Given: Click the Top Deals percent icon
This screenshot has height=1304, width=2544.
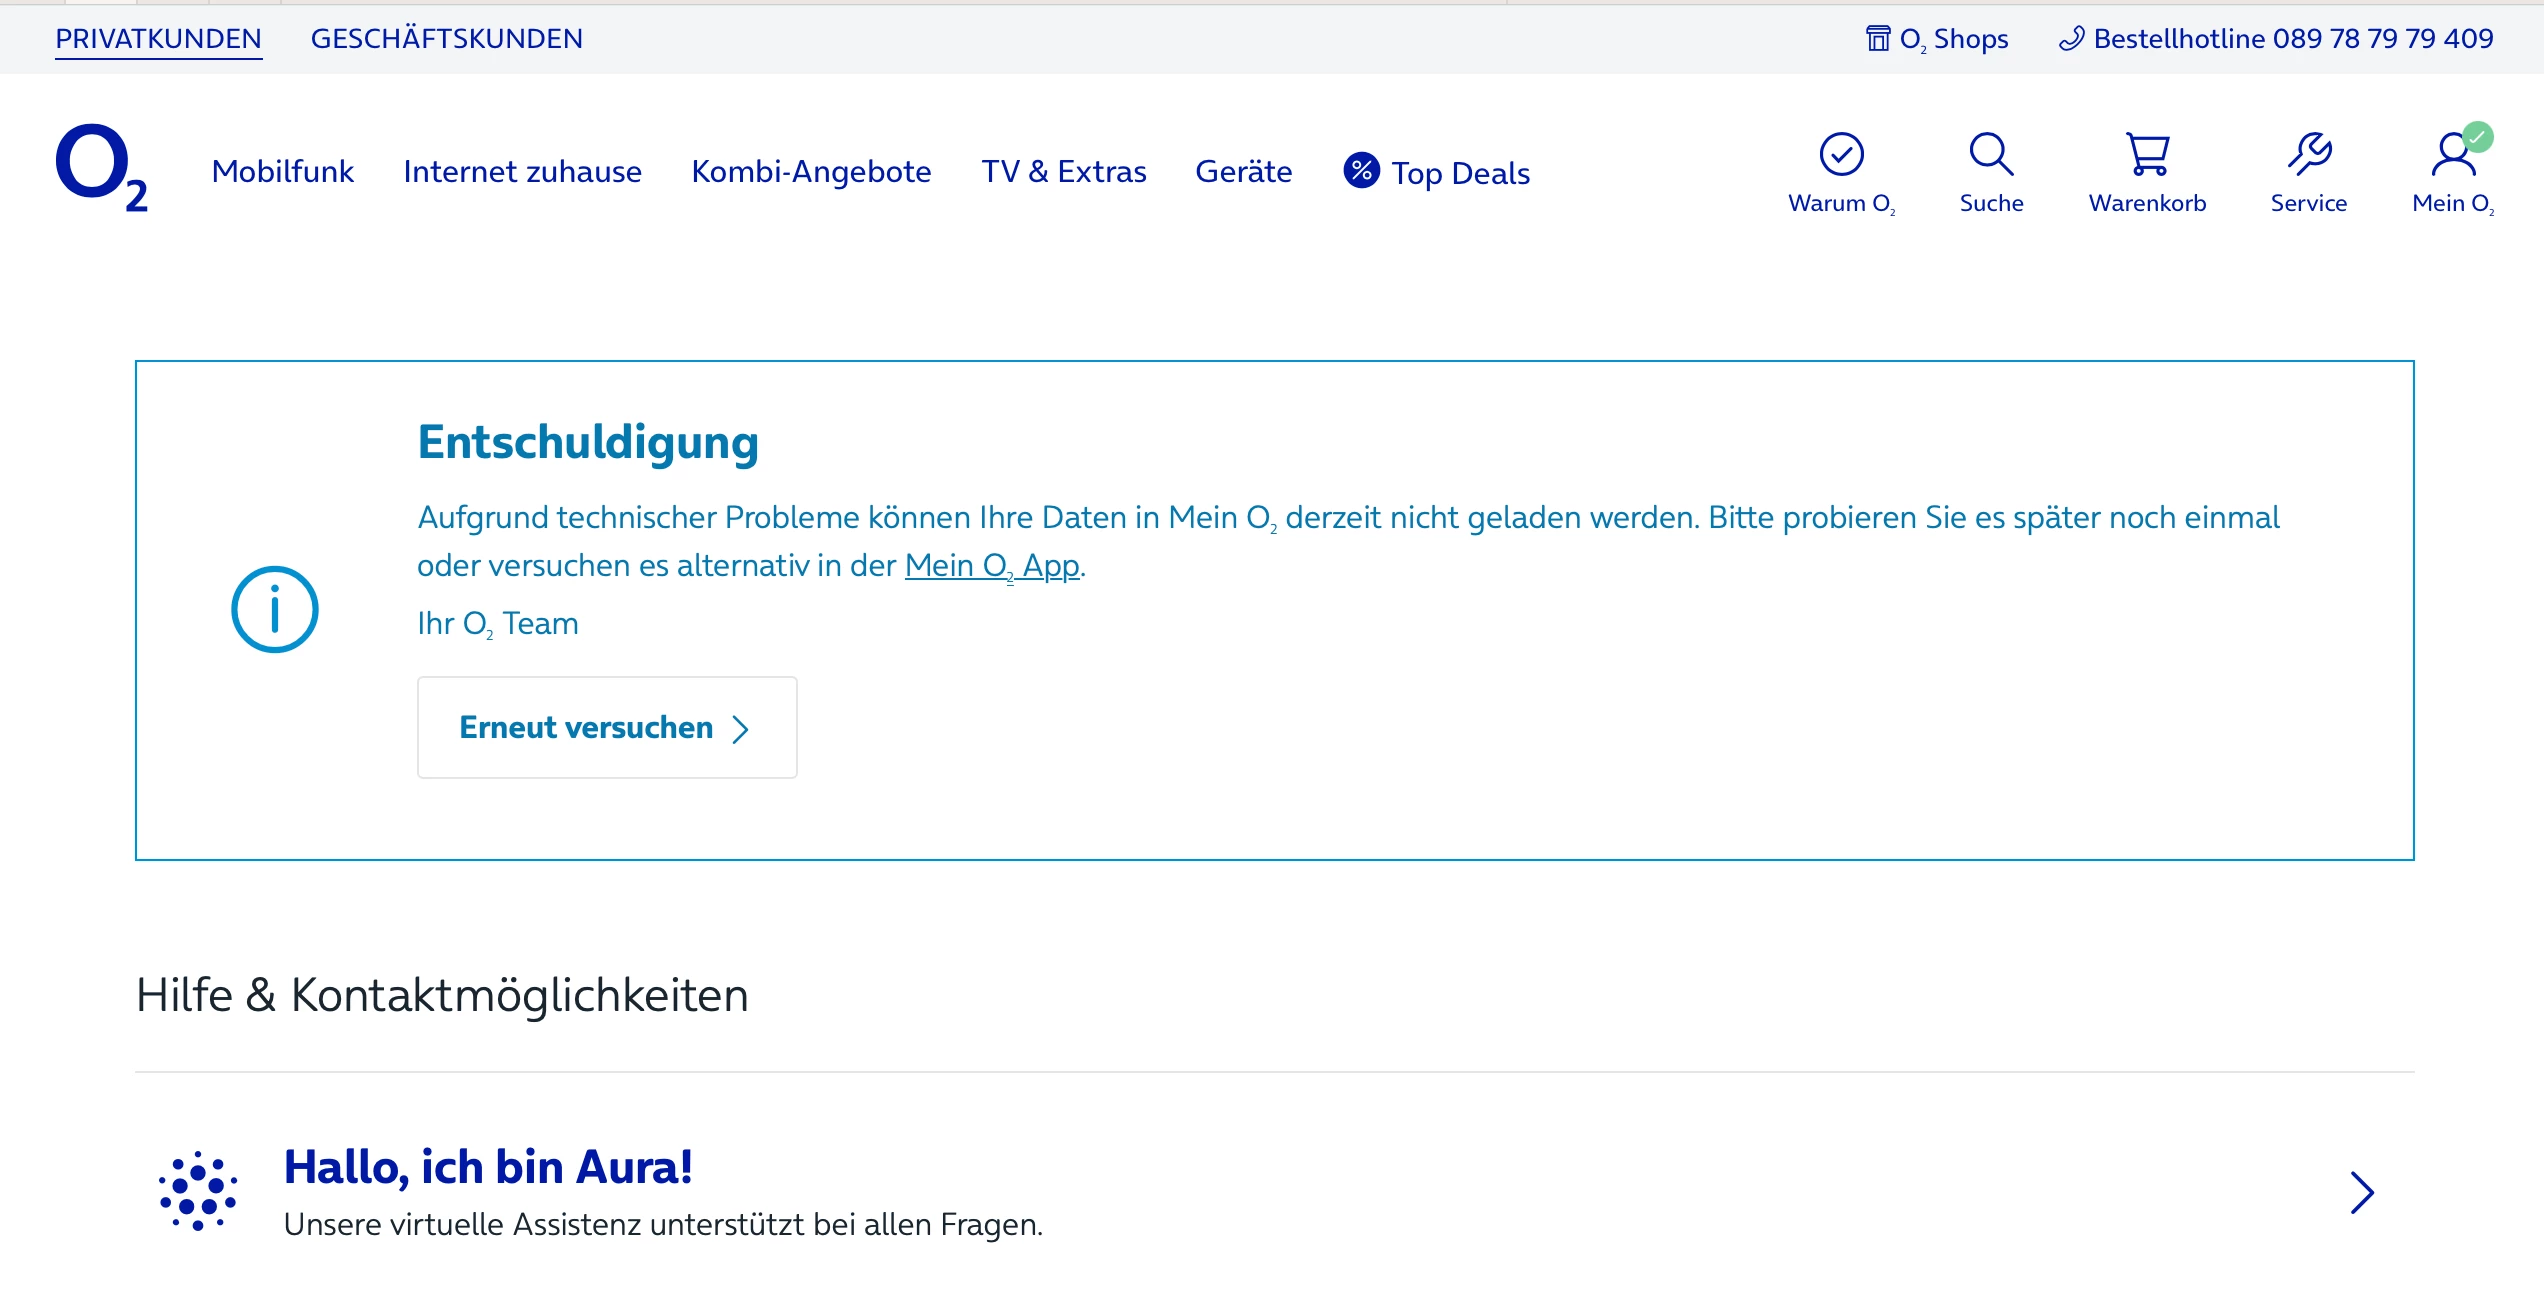Looking at the screenshot, I should 1361,171.
